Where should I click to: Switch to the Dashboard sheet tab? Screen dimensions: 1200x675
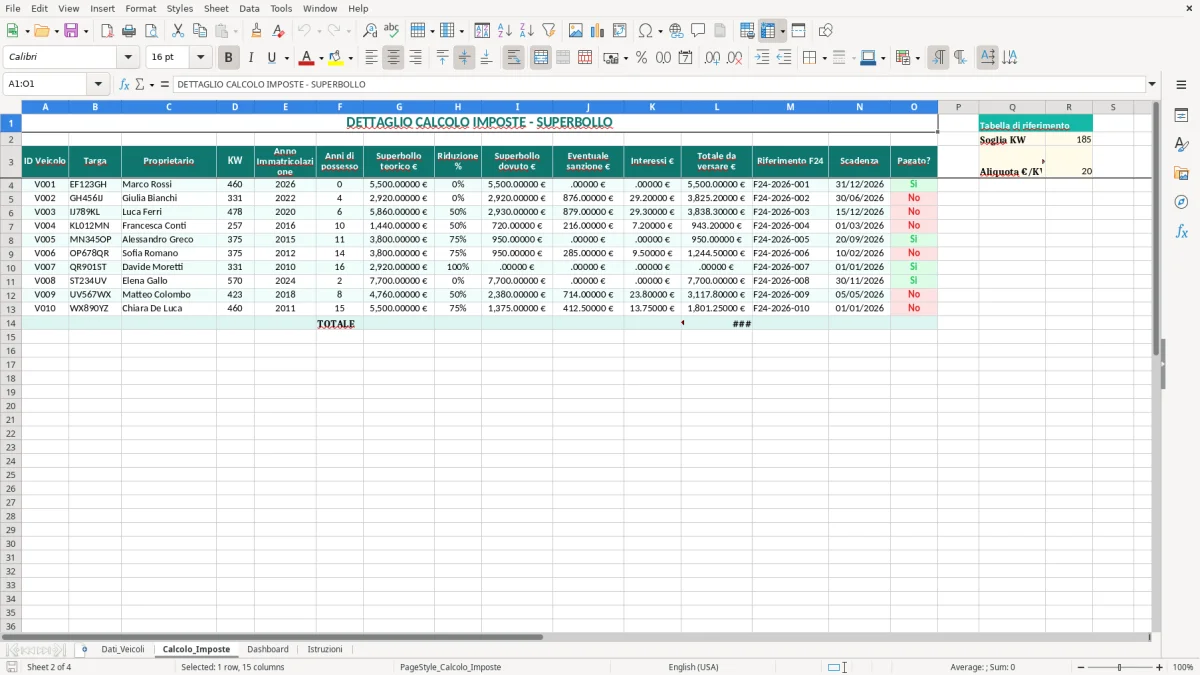[268, 649]
